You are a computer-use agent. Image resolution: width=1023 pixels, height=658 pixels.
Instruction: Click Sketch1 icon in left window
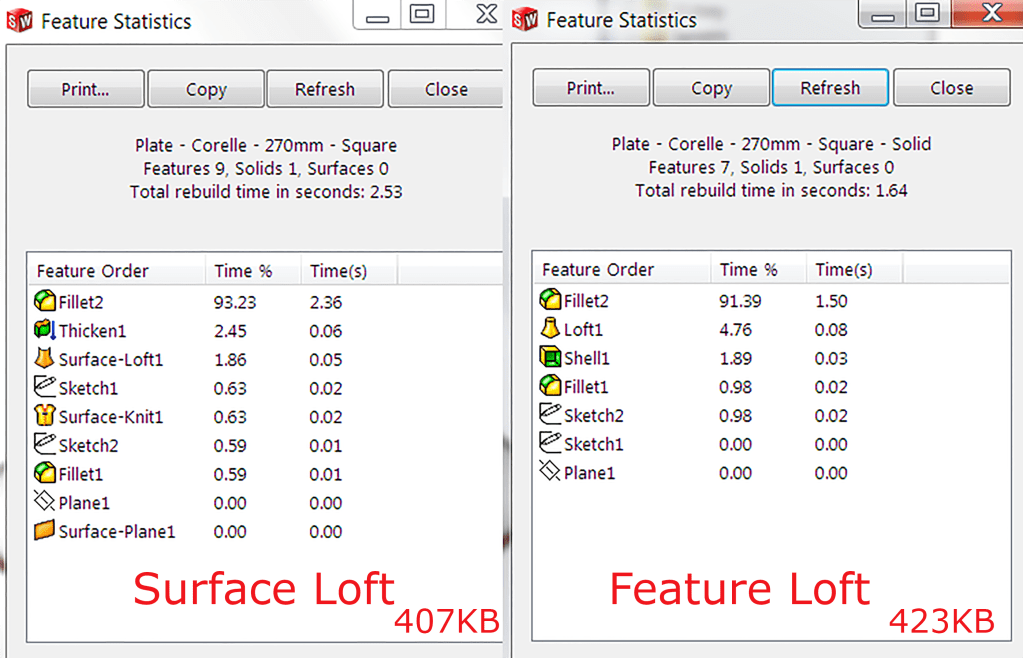(44, 388)
